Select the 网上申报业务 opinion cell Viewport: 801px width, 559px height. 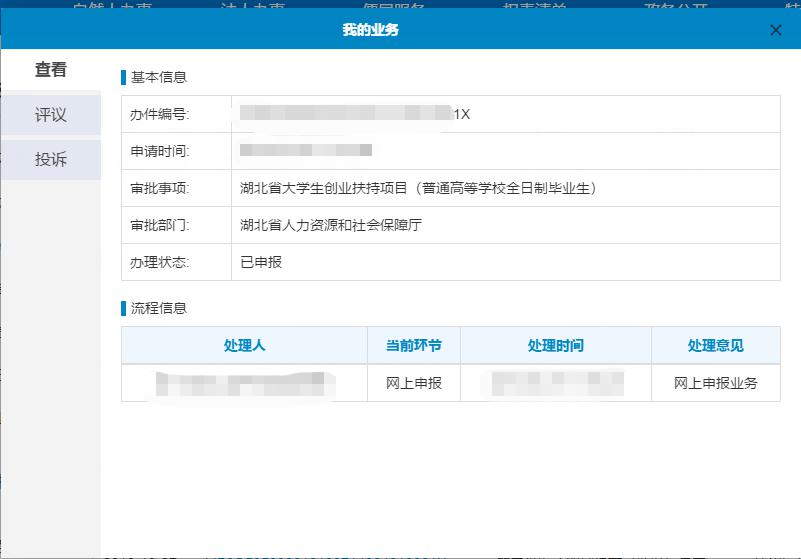tap(716, 383)
